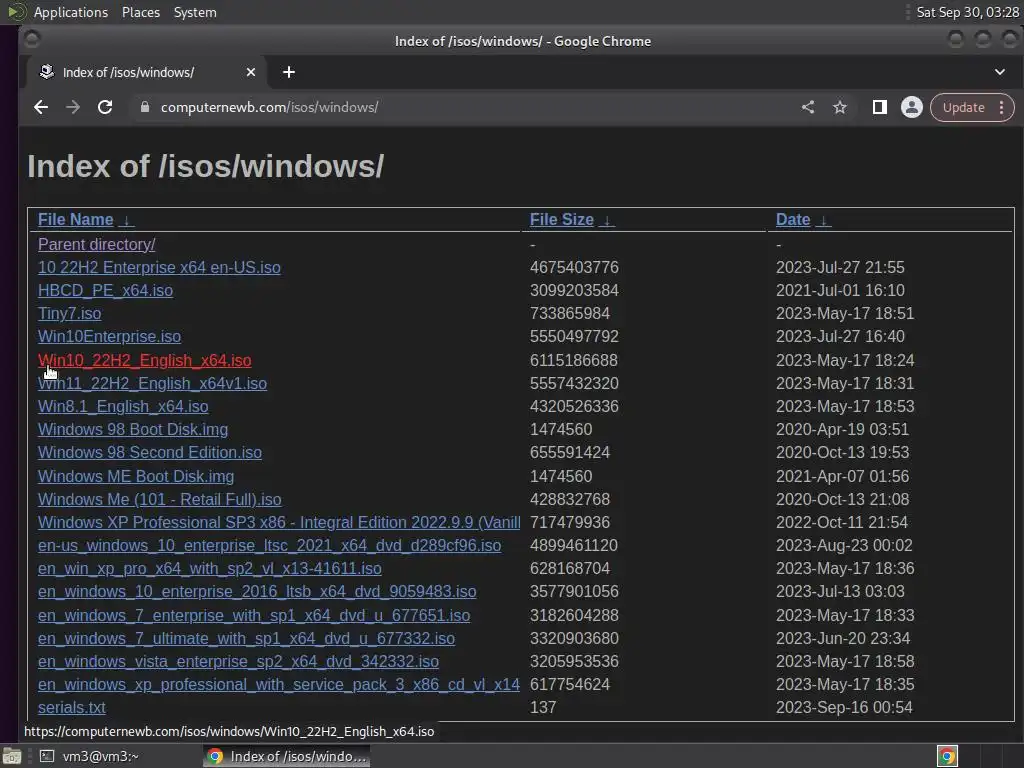Click the address bar URL
This screenshot has height=768, width=1024.
coord(269,107)
